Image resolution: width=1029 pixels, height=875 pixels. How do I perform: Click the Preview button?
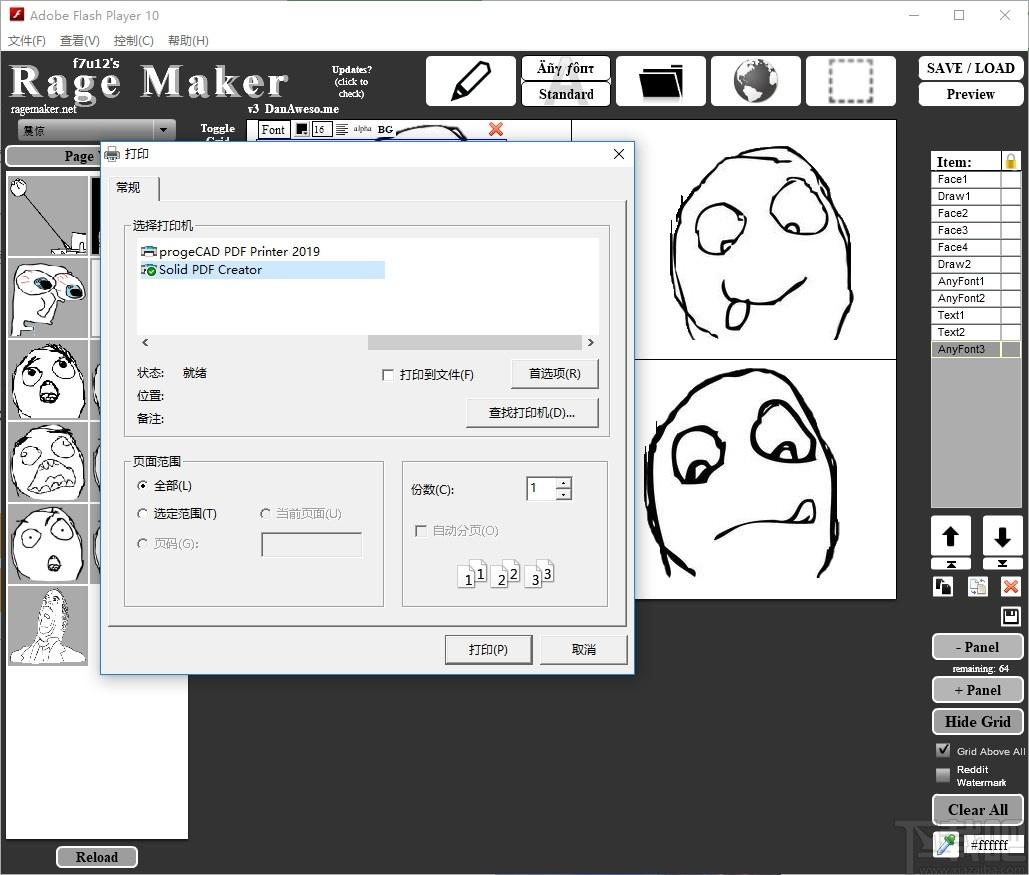click(971, 94)
